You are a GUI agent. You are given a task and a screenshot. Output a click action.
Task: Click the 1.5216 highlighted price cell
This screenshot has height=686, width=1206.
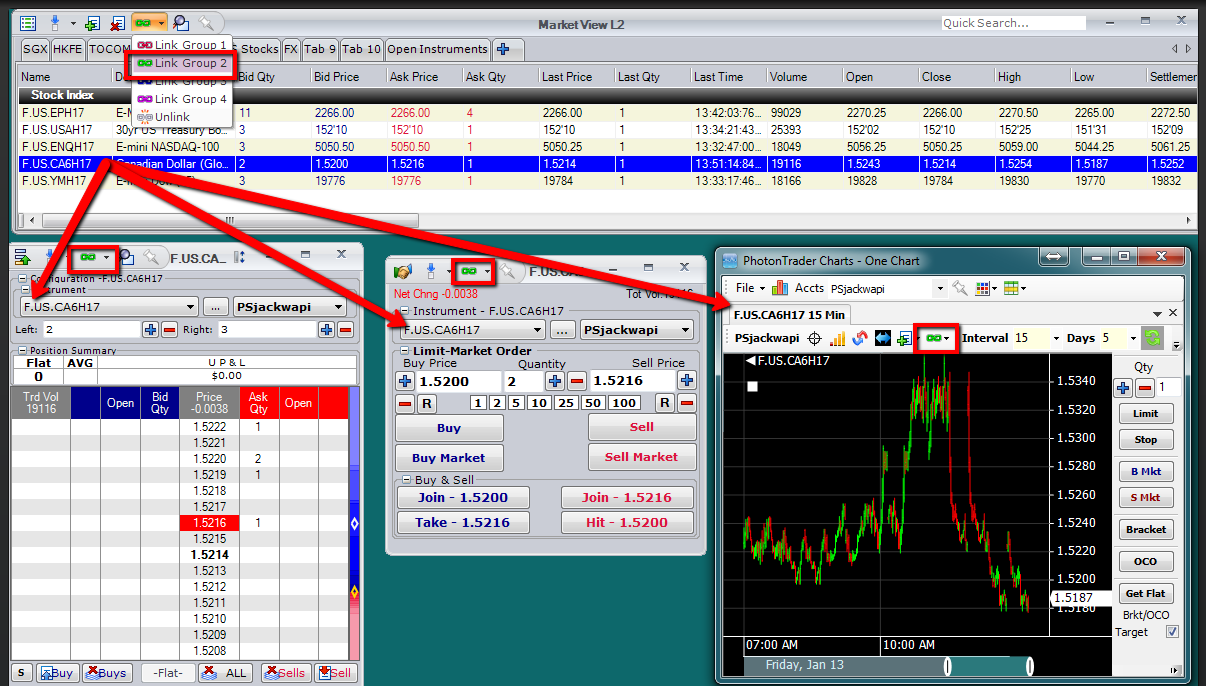210,523
